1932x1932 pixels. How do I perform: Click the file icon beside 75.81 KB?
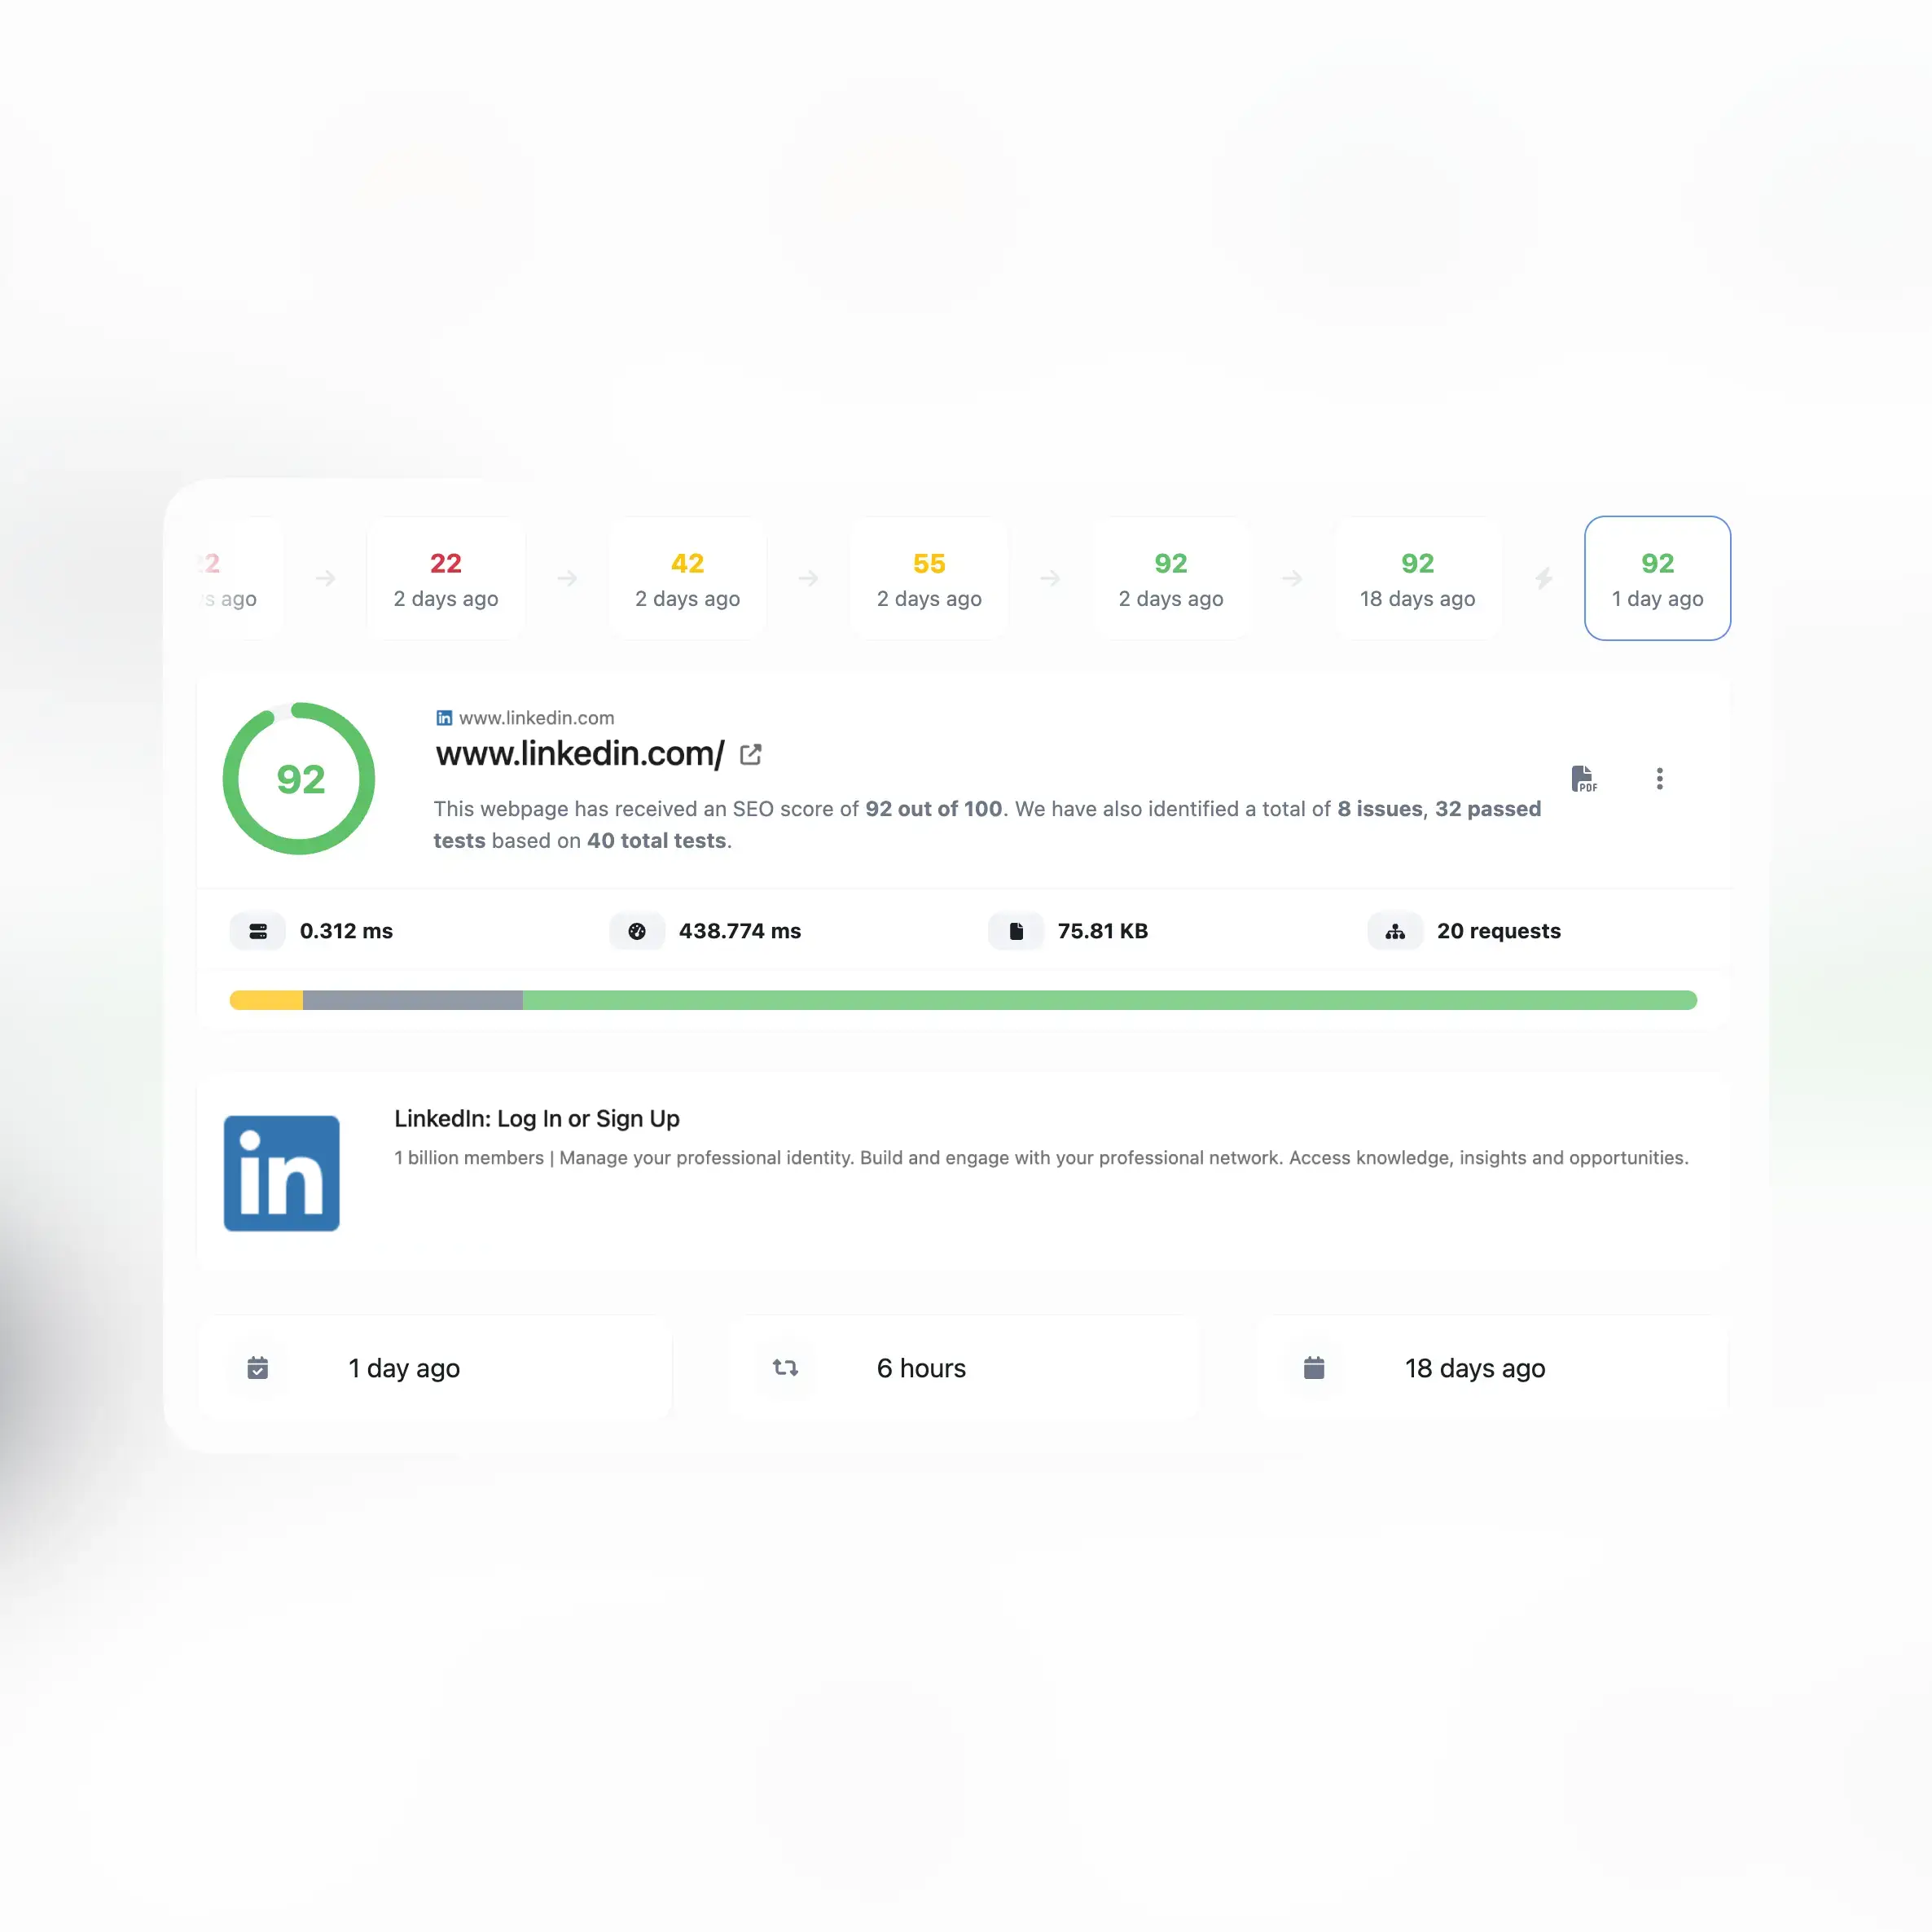pyautogui.click(x=1016, y=931)
